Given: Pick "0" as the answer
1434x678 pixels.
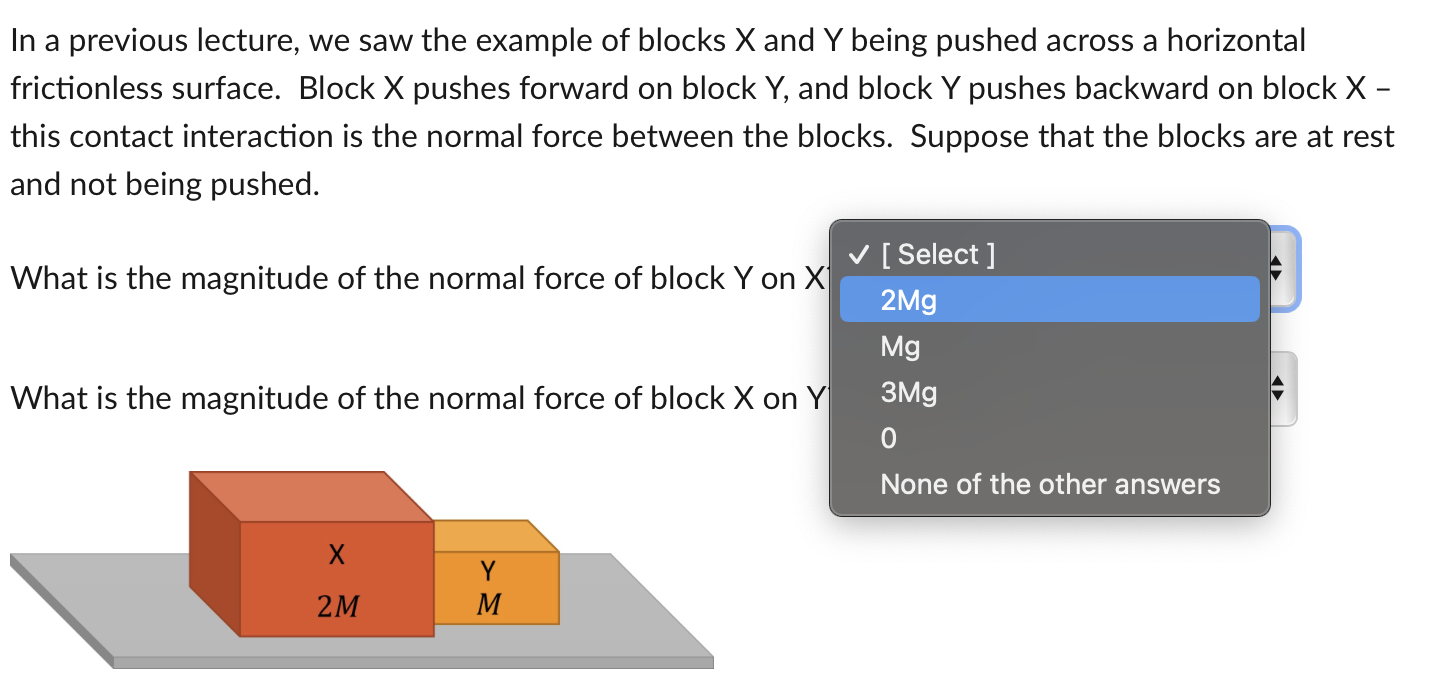Looking at the screenshot, I should [x=888, y=437].
